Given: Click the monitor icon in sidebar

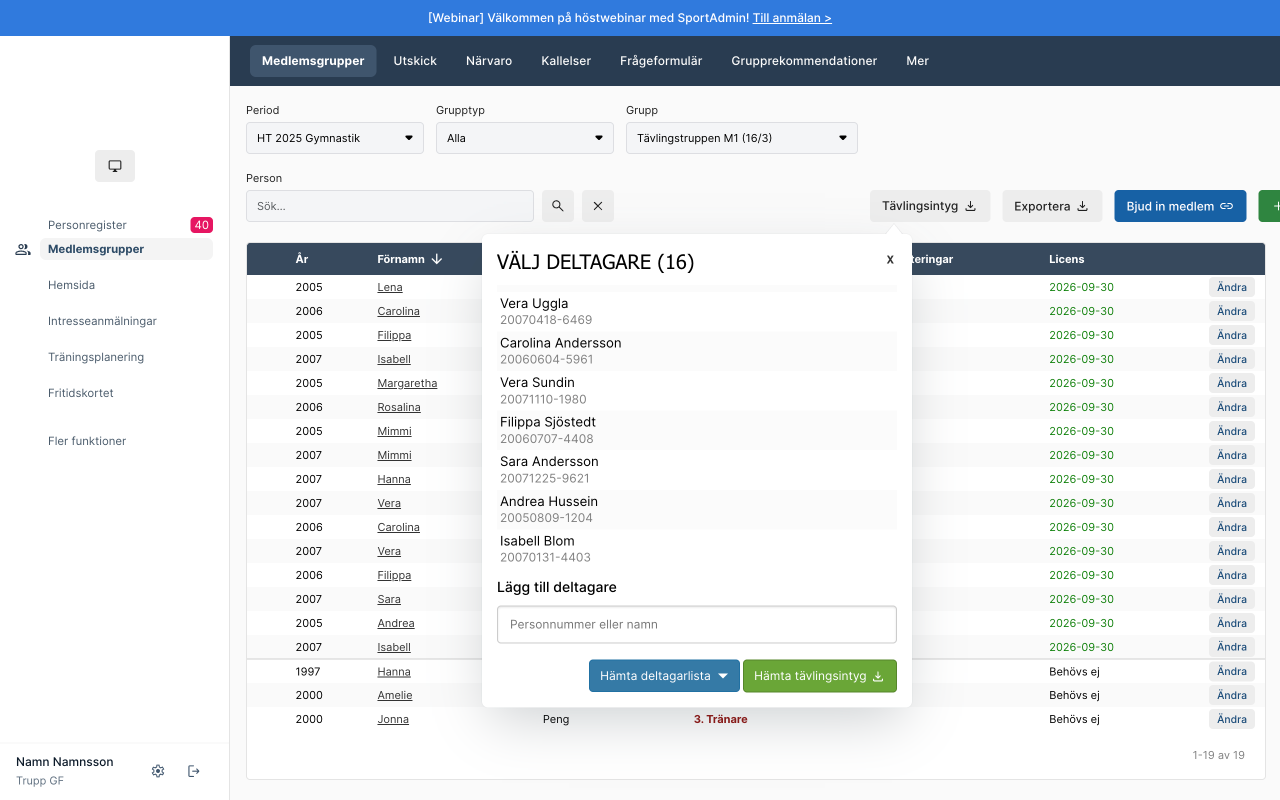Looking at the screenshot, I should click(115, 166).
